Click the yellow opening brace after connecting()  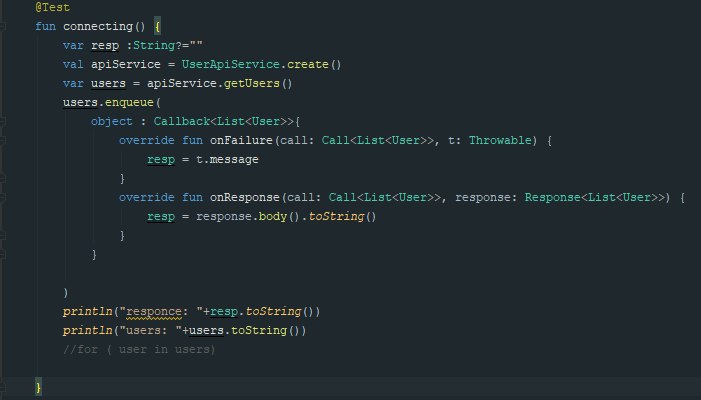[x=157, y=26]
